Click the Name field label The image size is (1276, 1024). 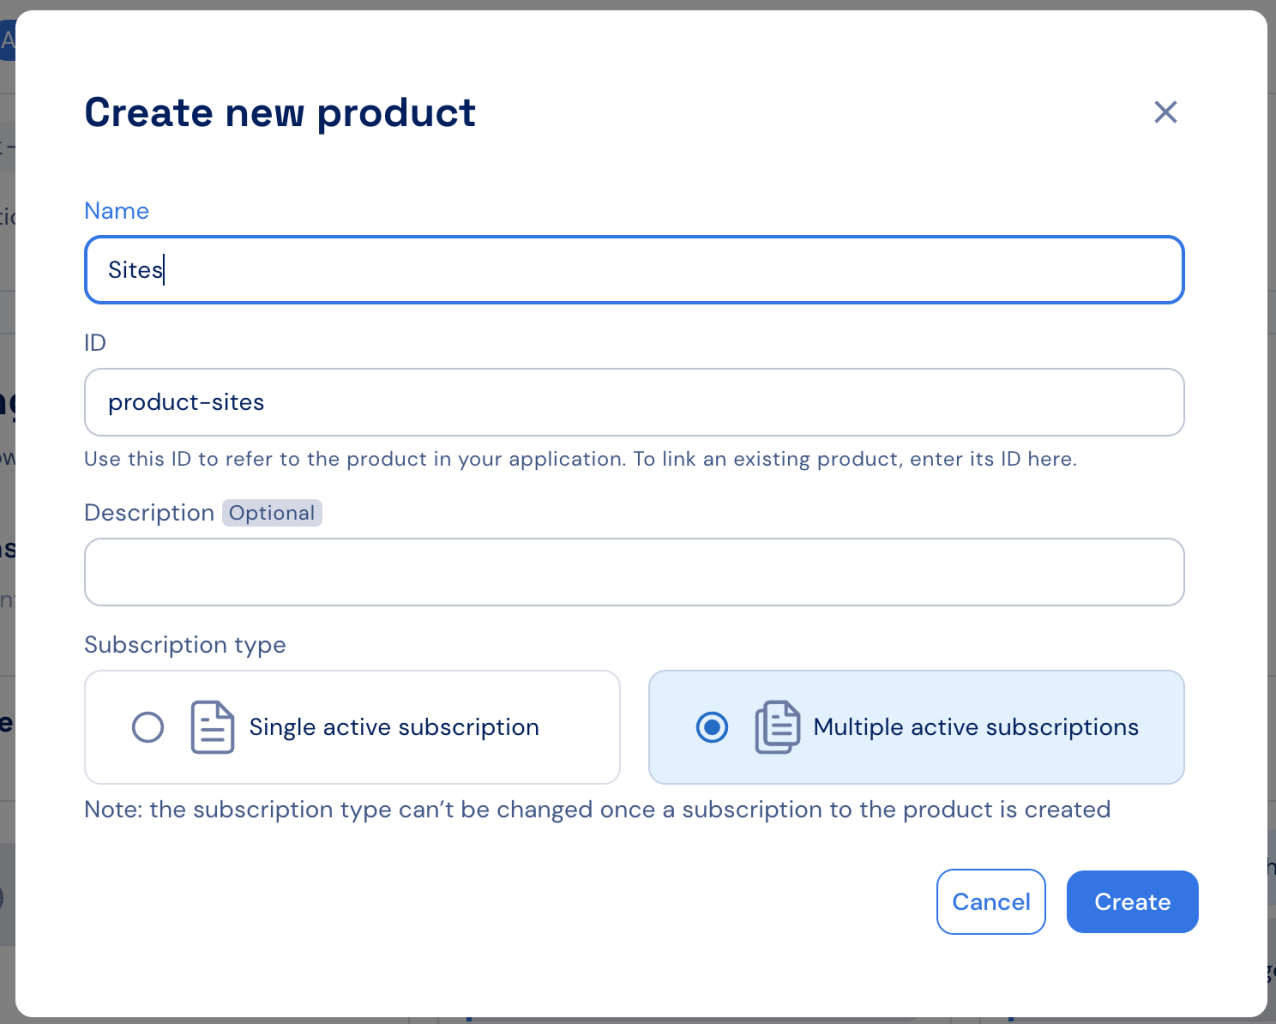tap(117, 211)
